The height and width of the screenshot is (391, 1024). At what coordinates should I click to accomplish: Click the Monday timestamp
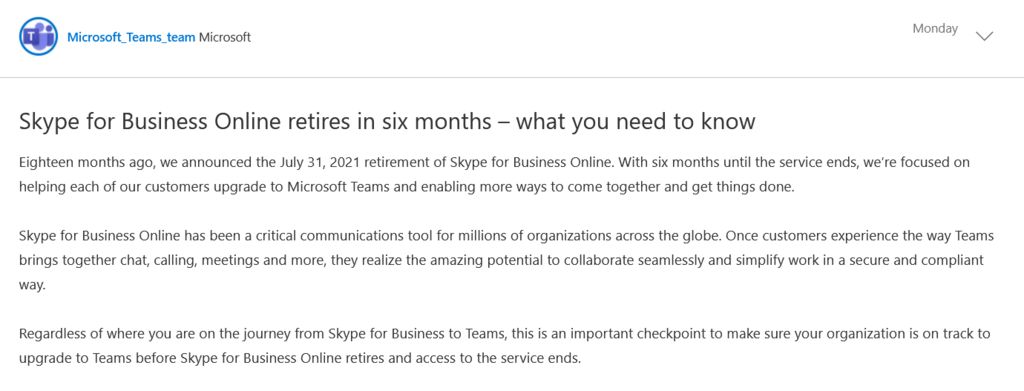tap(935, 29)
